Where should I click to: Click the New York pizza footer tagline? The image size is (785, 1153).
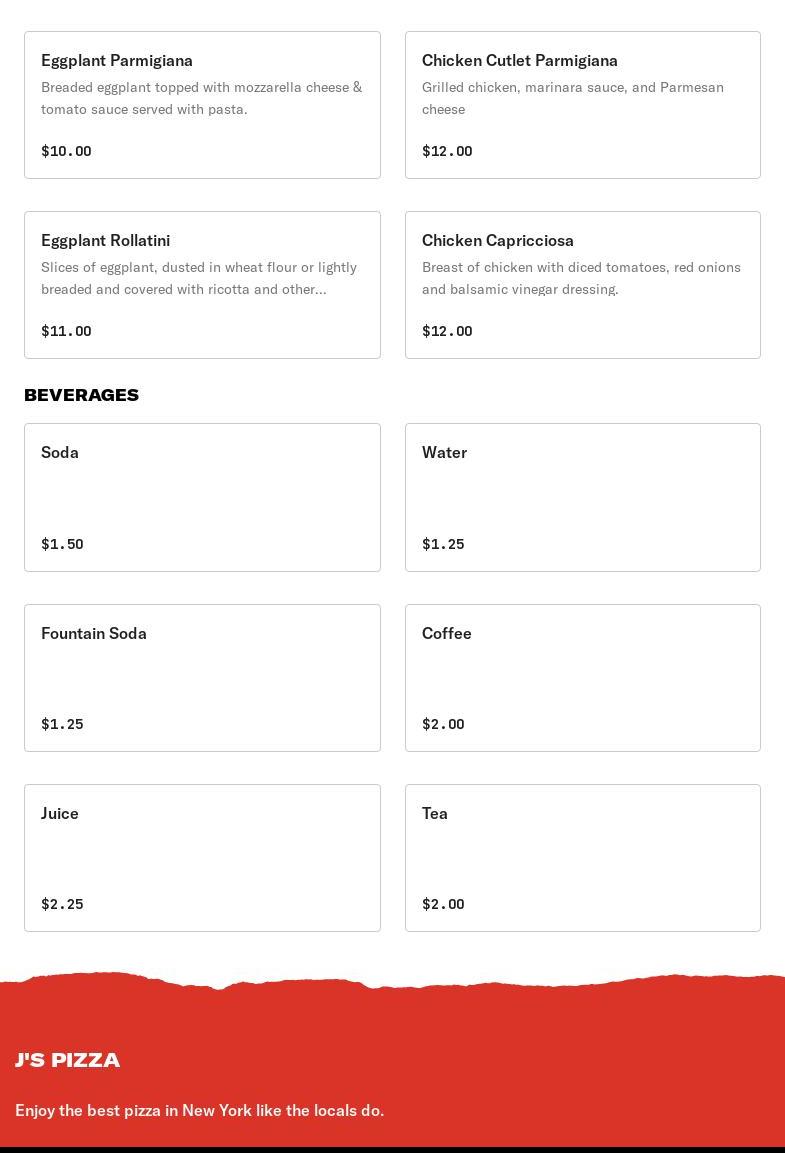[200, 1110]
